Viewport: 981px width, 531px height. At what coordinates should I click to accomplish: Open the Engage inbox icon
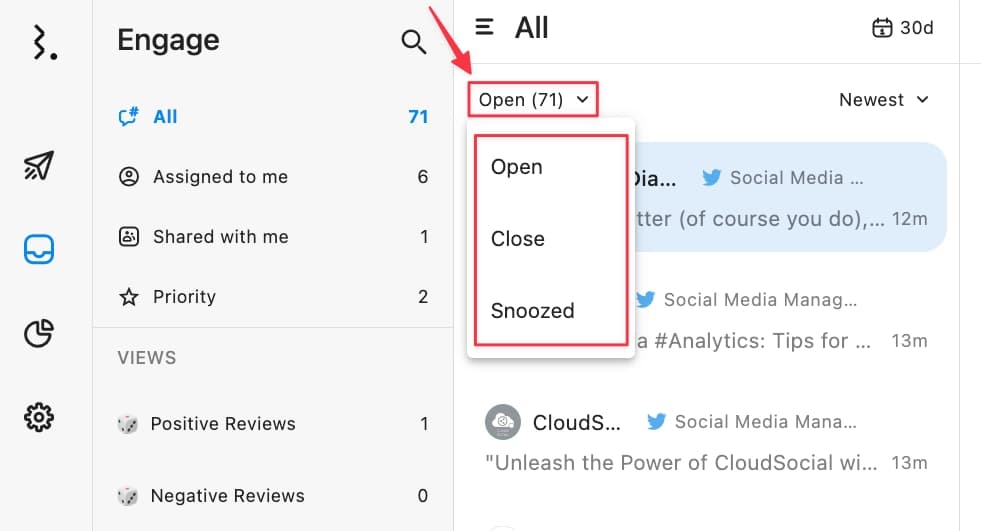click(x=39, y=250)
